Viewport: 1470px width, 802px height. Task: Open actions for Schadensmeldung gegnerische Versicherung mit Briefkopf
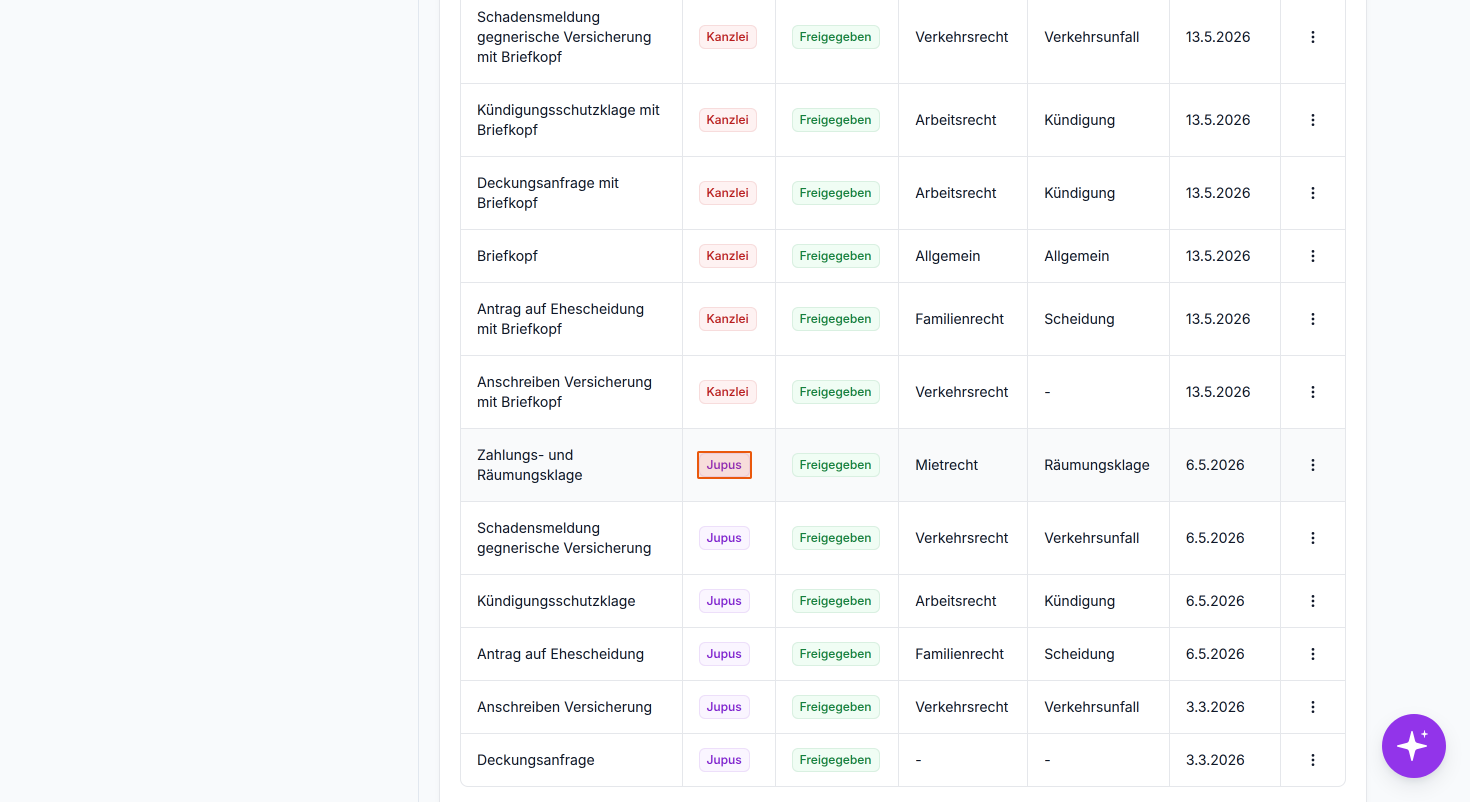[x=1313, y=37]
